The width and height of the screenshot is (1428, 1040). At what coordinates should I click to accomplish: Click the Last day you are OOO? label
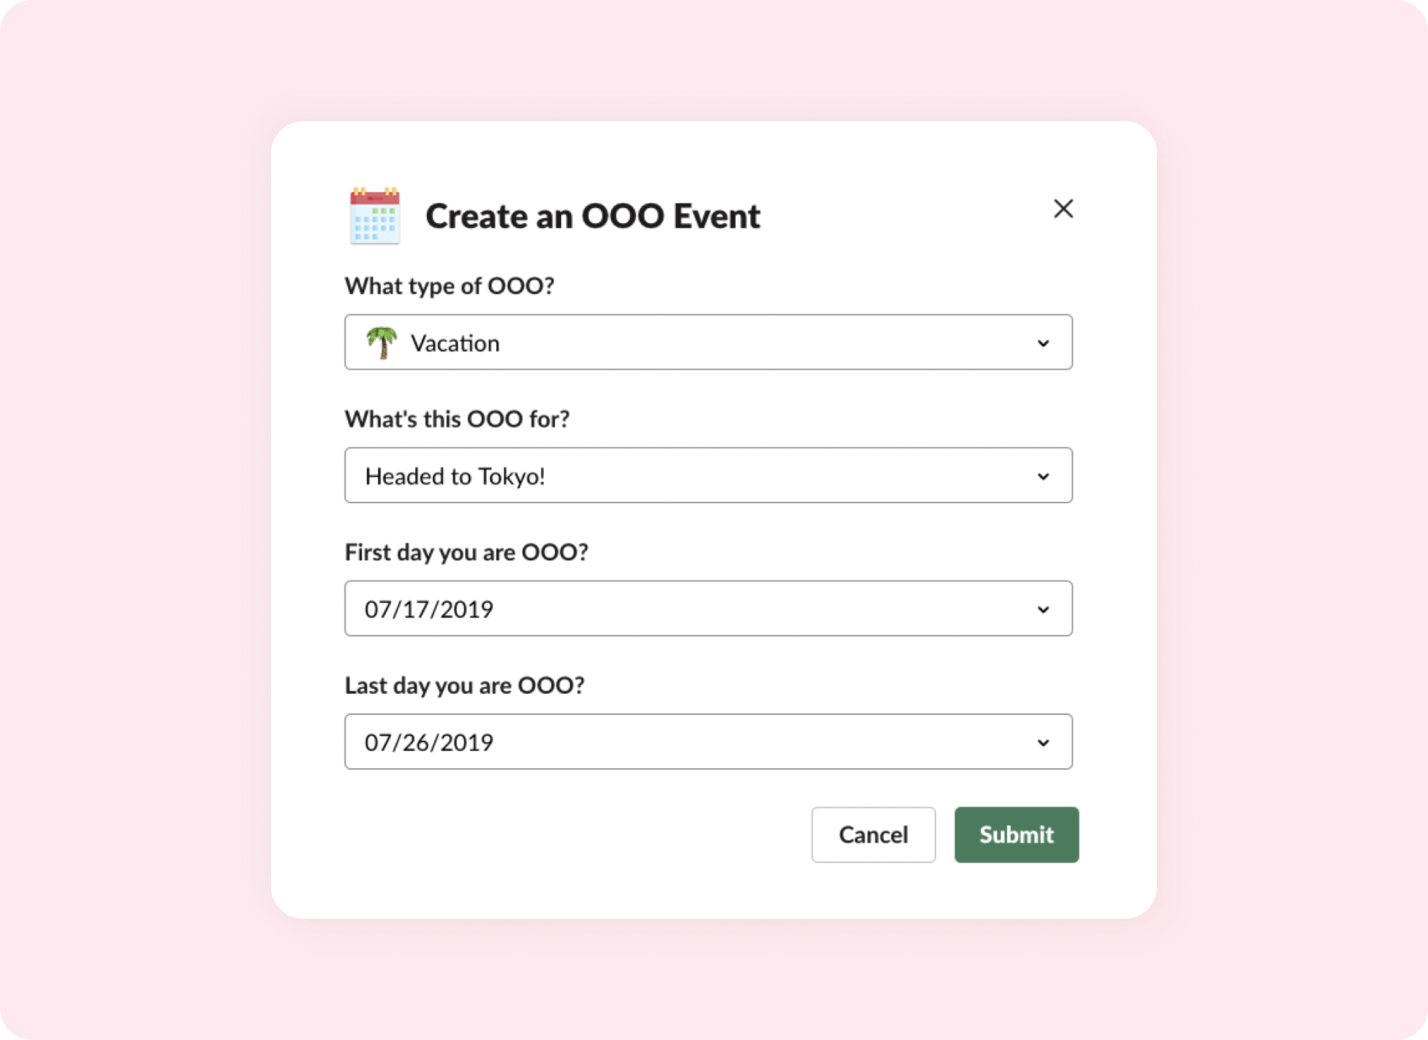464,685
